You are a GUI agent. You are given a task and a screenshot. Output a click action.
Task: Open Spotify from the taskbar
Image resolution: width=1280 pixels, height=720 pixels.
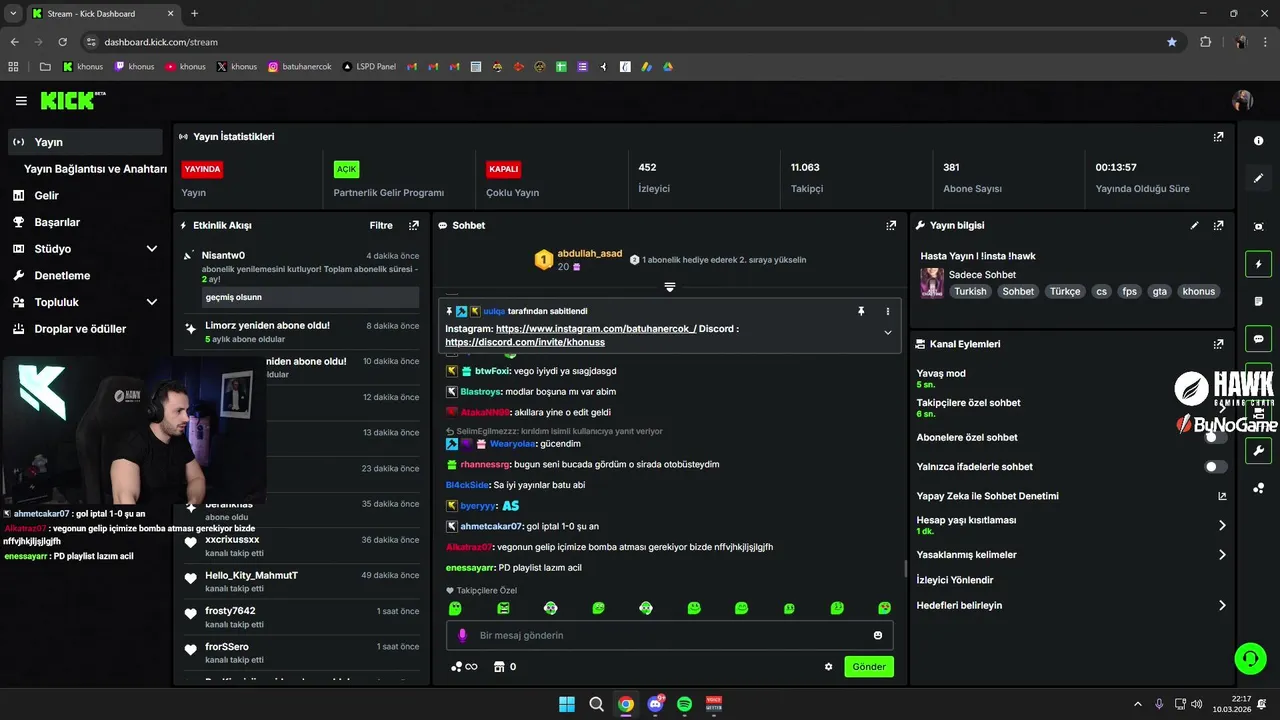(684, 704)
